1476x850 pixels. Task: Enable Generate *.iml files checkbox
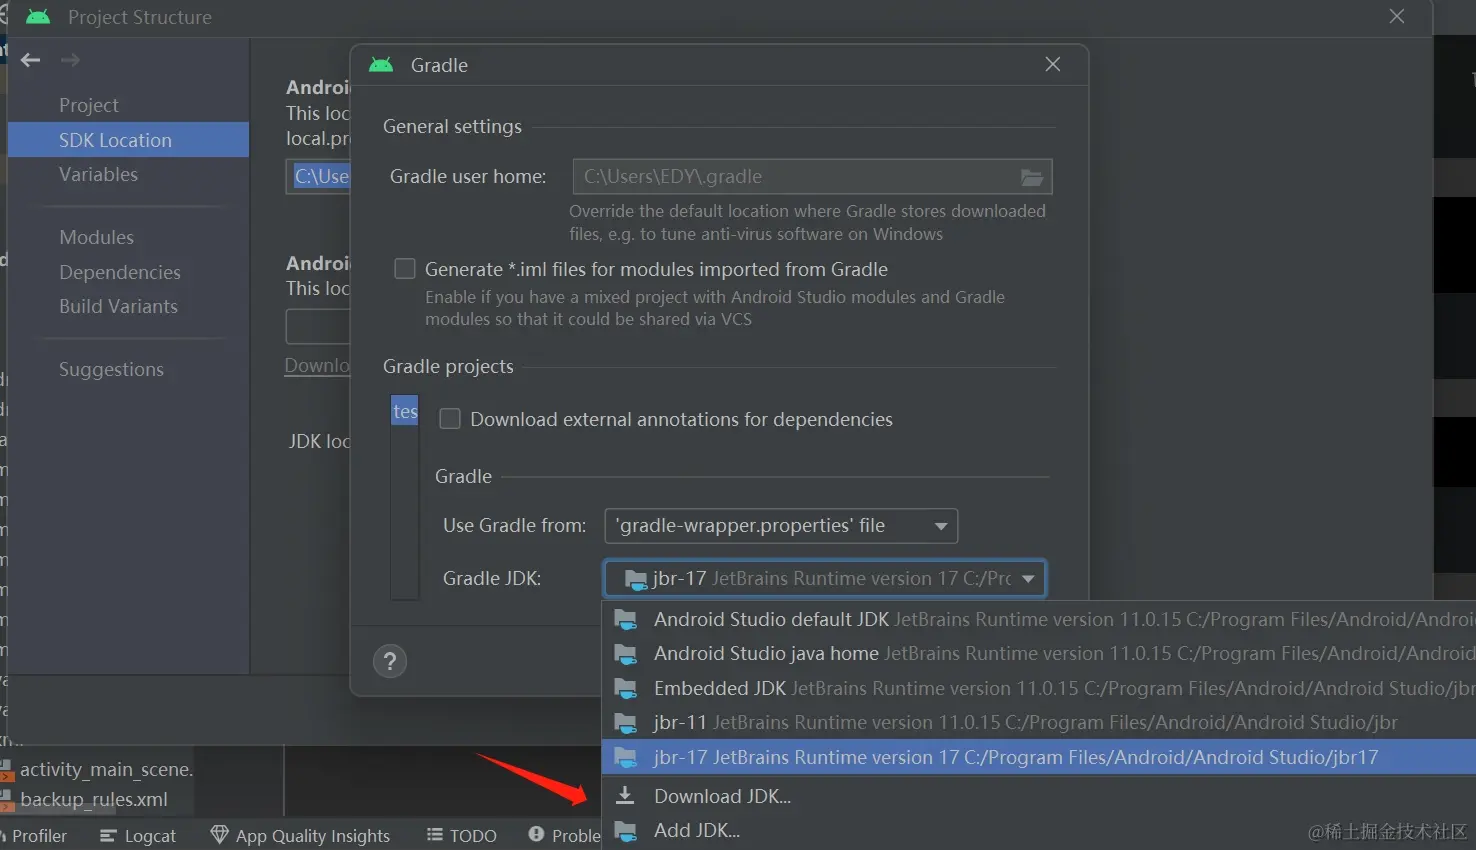point(405,269)
